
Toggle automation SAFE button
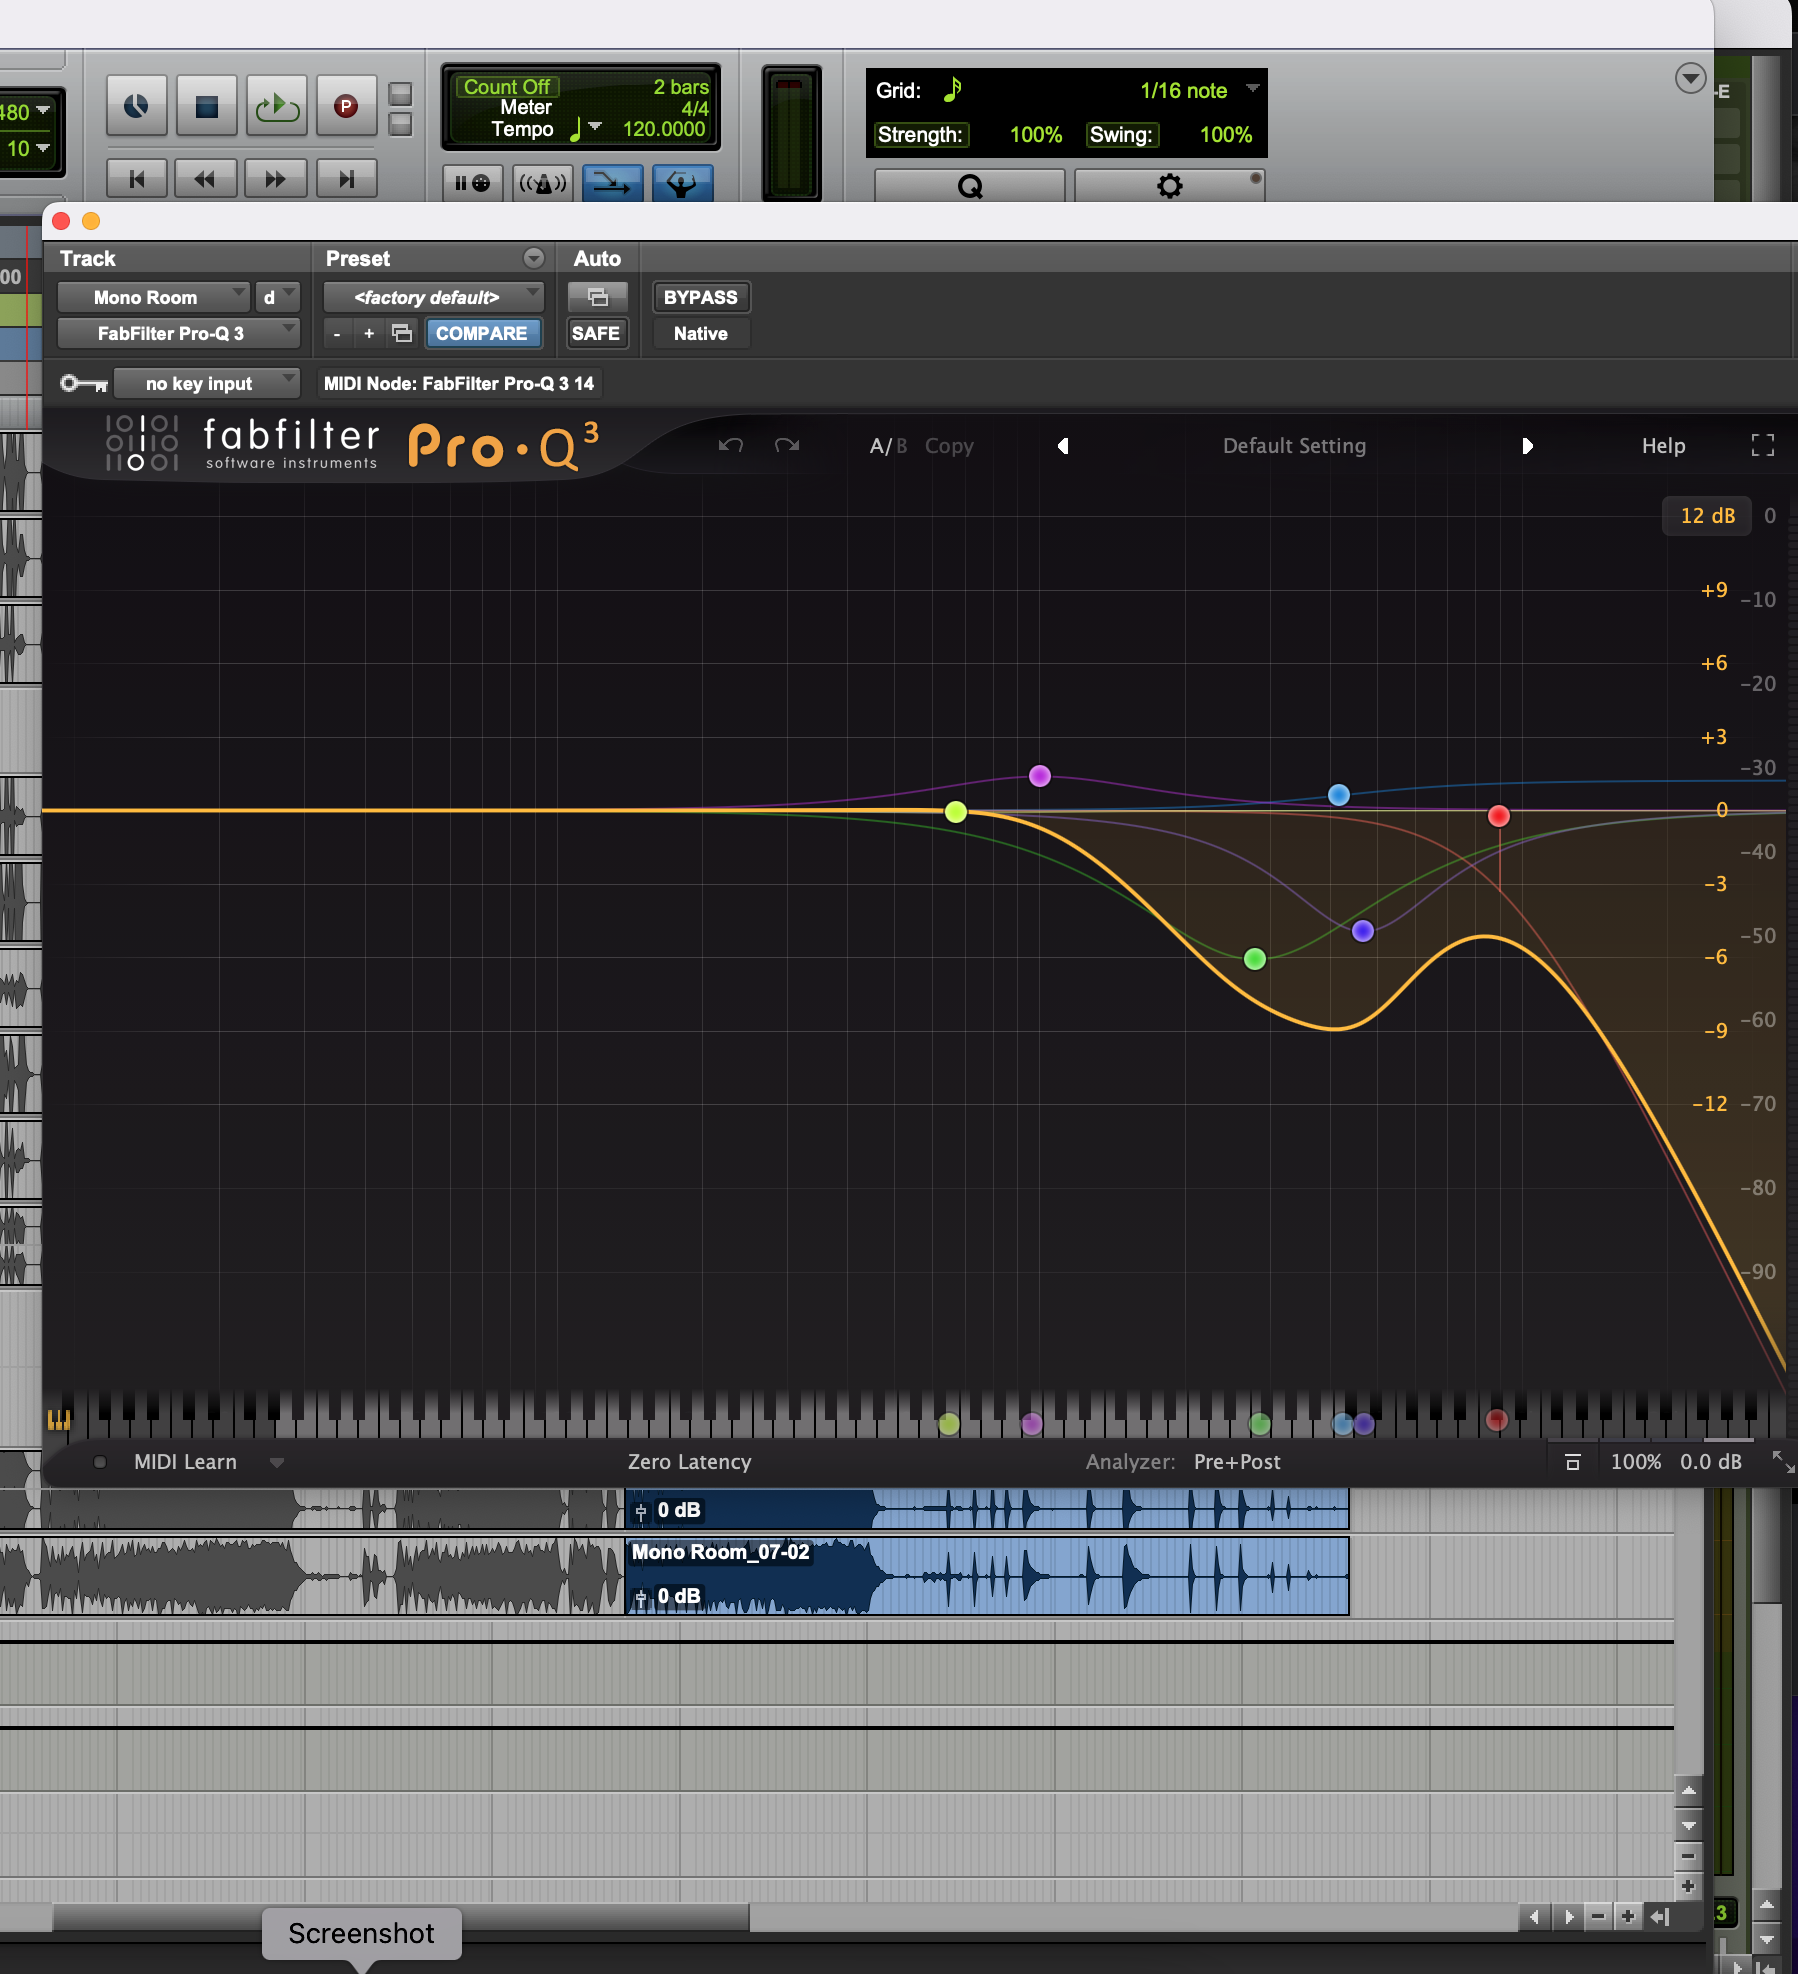(596, 333)
